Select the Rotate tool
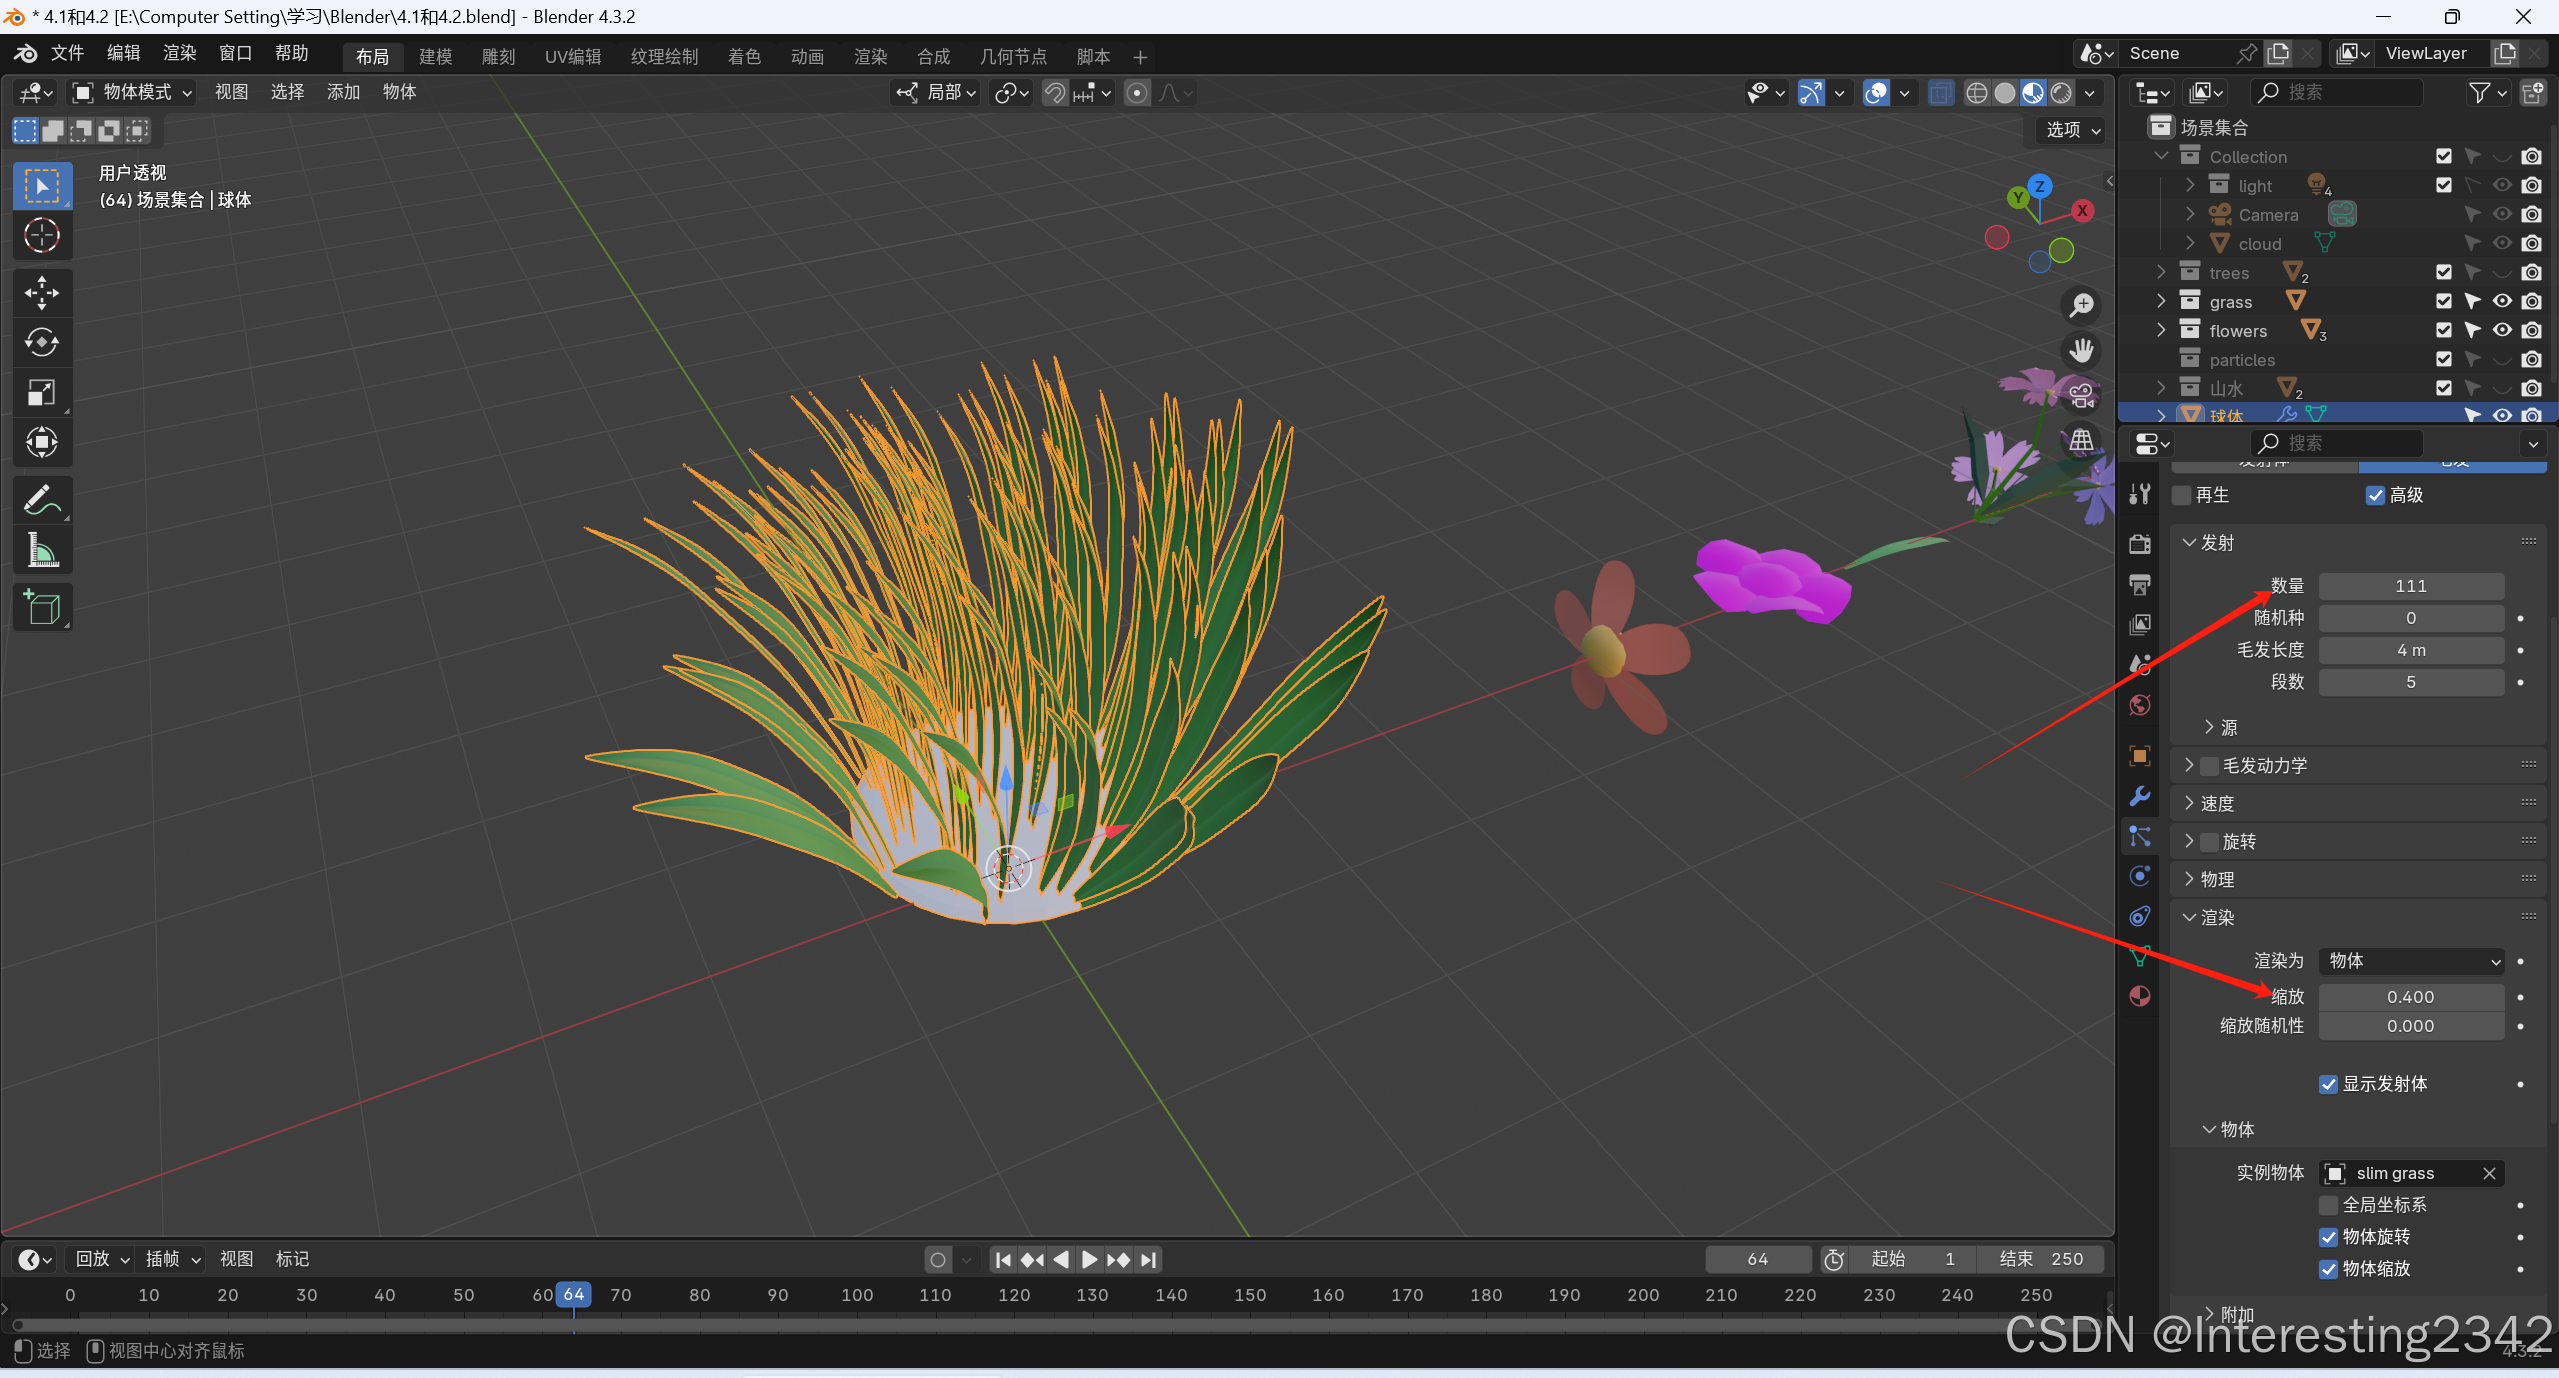This screenshot has height=1378, width=2559. (41, 343)
